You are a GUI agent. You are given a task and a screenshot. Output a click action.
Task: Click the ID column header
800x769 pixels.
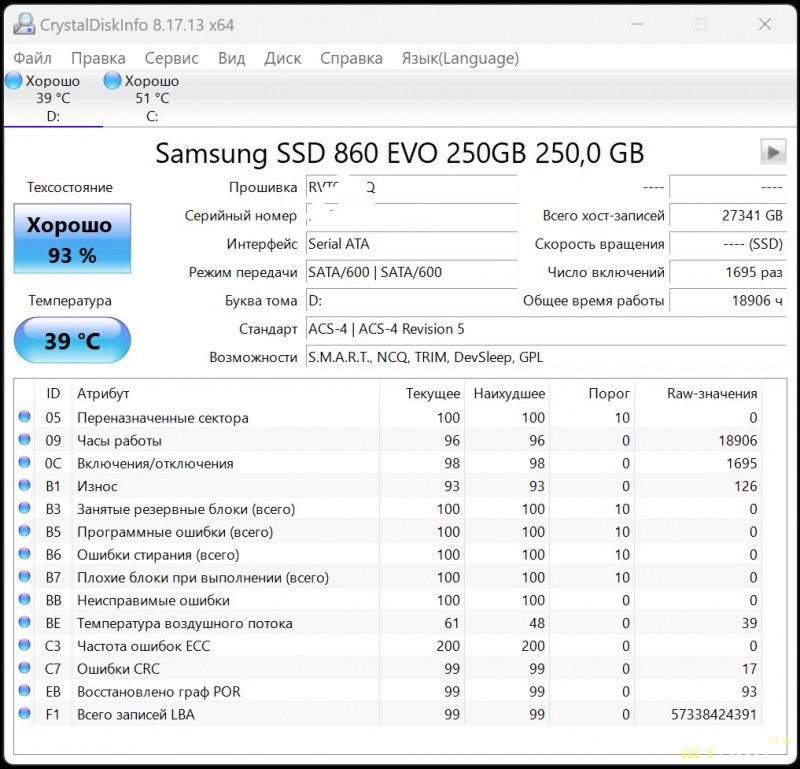click(53, 393)
